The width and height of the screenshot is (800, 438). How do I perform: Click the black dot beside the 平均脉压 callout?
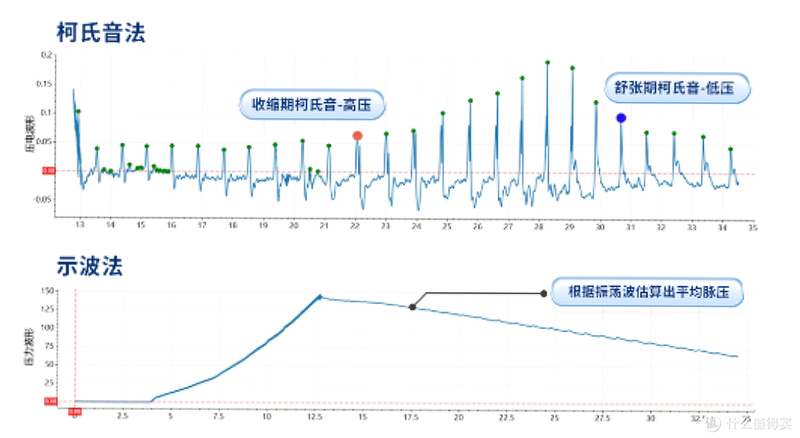pyautogui.click(x=543, y=294)
